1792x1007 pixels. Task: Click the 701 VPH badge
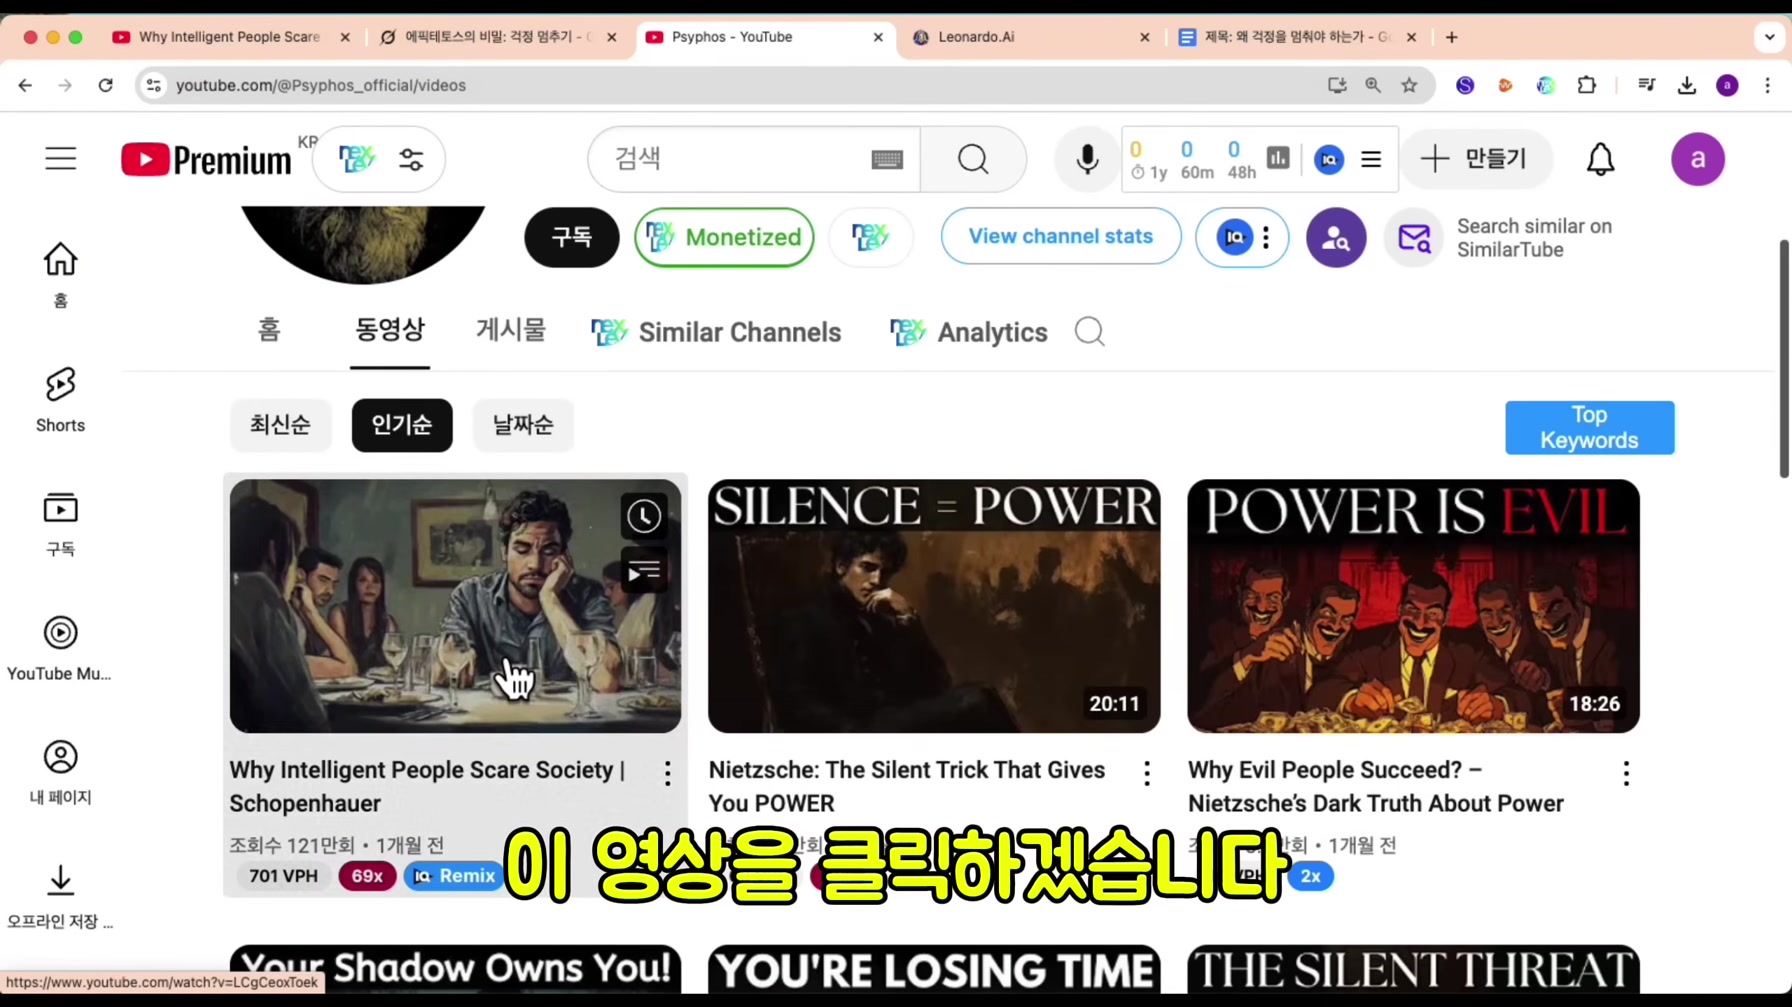click(283, 876)
